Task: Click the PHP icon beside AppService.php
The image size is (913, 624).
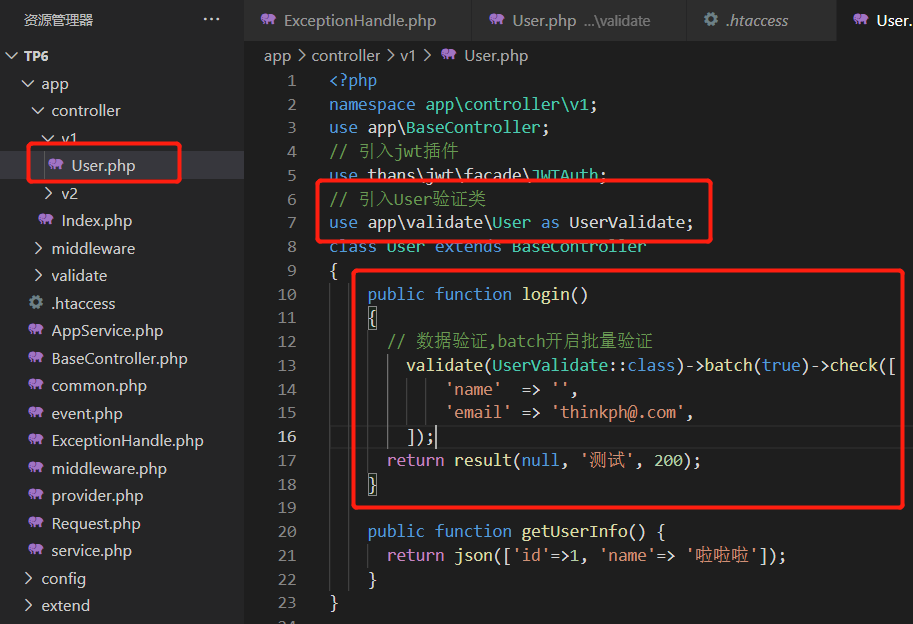Action: [x=36, y=331]
